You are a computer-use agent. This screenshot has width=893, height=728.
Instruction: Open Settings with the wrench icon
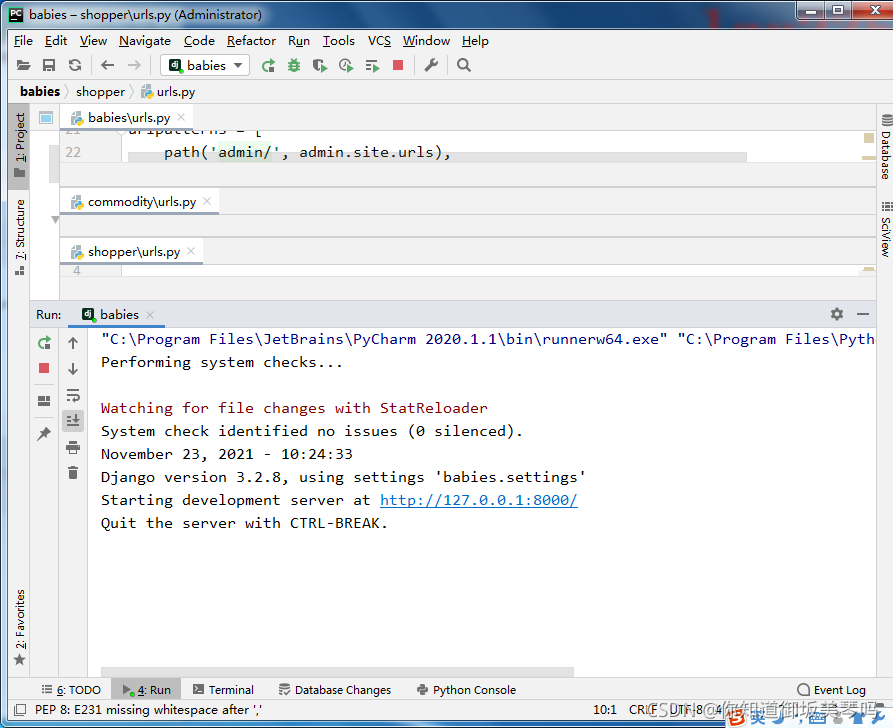(x=430, y=64)
